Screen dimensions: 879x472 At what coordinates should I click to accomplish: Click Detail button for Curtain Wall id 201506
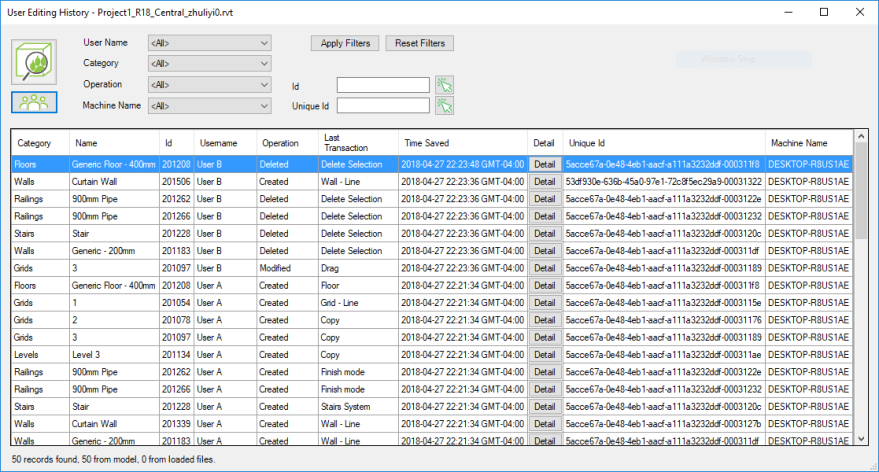click(544, 181)
